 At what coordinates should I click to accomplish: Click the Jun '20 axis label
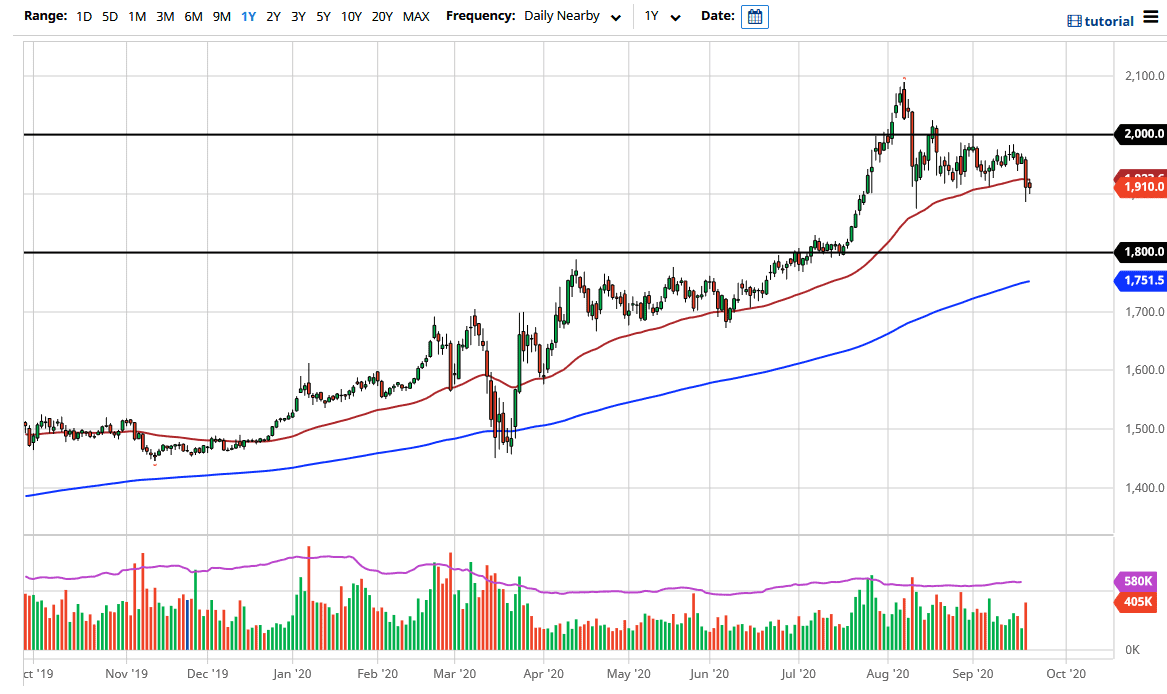pyautogui.click(x=709, y=674)
